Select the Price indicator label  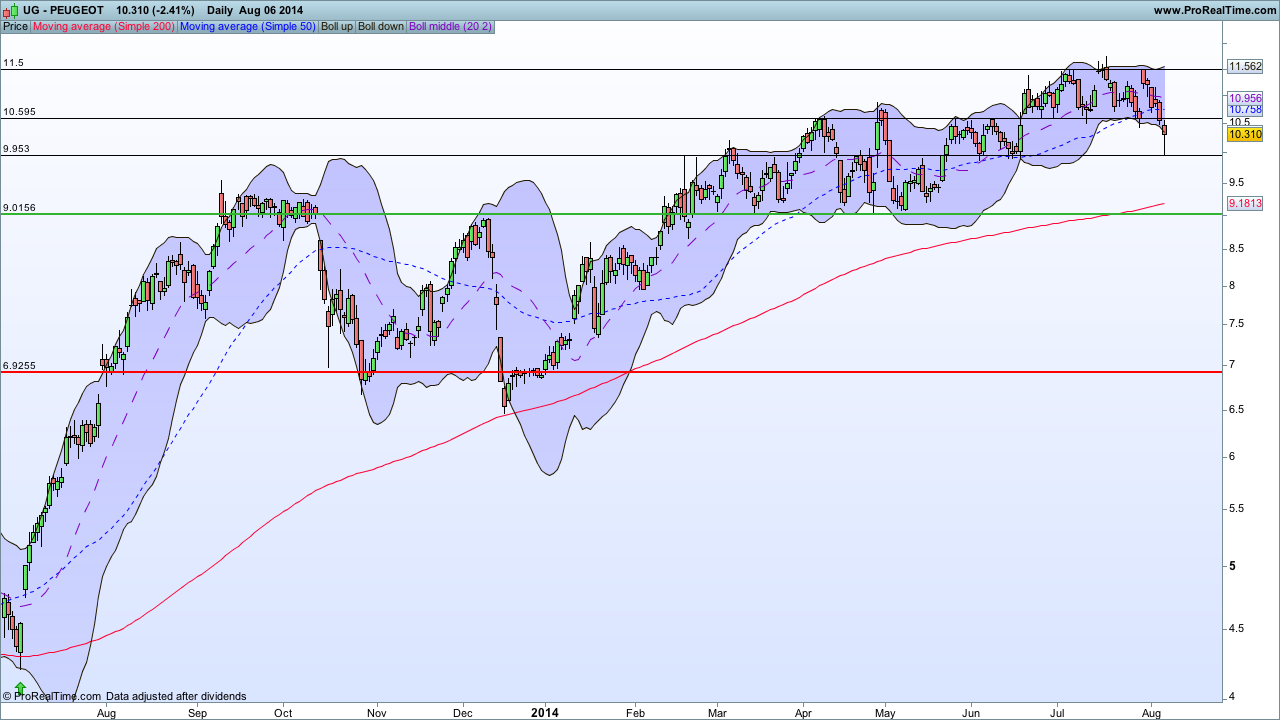[x=15, y=26]
